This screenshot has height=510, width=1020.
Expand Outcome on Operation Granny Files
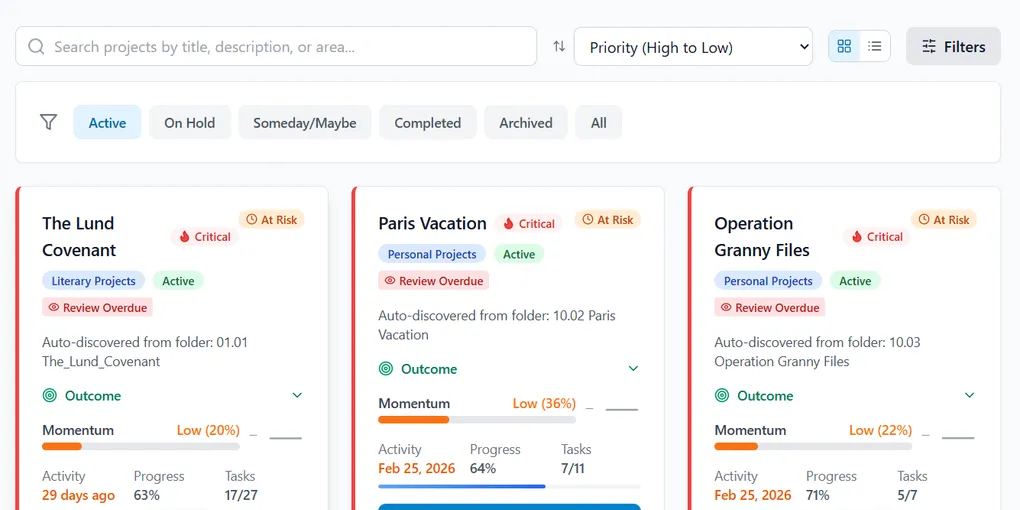point(969,396)
